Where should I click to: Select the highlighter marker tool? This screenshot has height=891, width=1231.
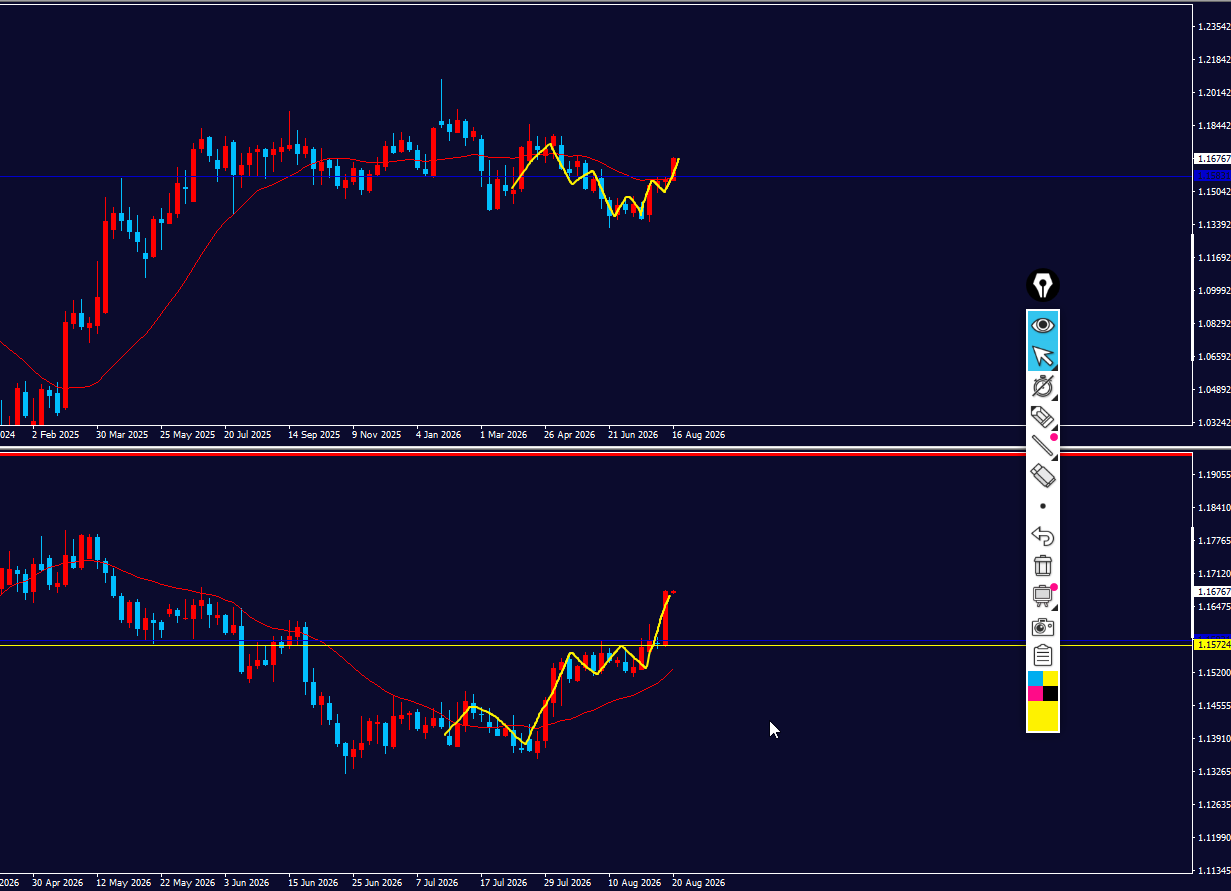pos(1043,416)
